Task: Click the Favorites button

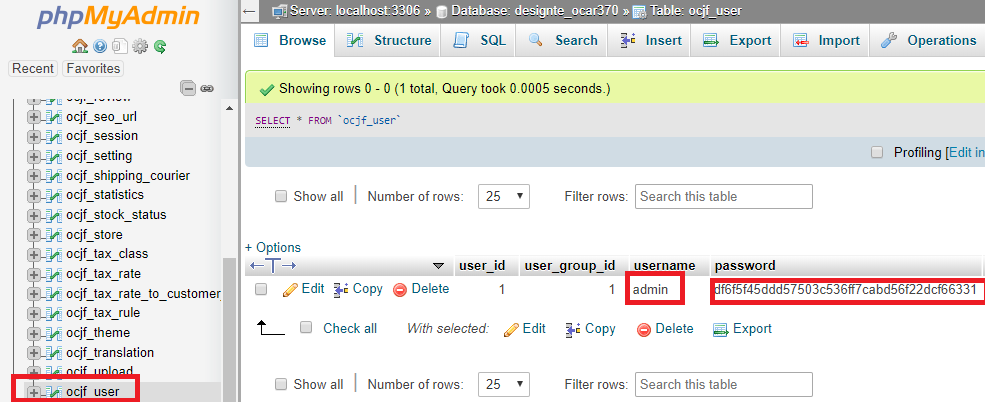Action: [93, 69]
